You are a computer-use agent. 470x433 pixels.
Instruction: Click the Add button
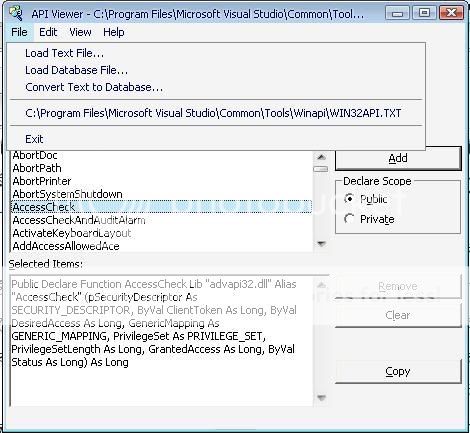pos(398,158)
